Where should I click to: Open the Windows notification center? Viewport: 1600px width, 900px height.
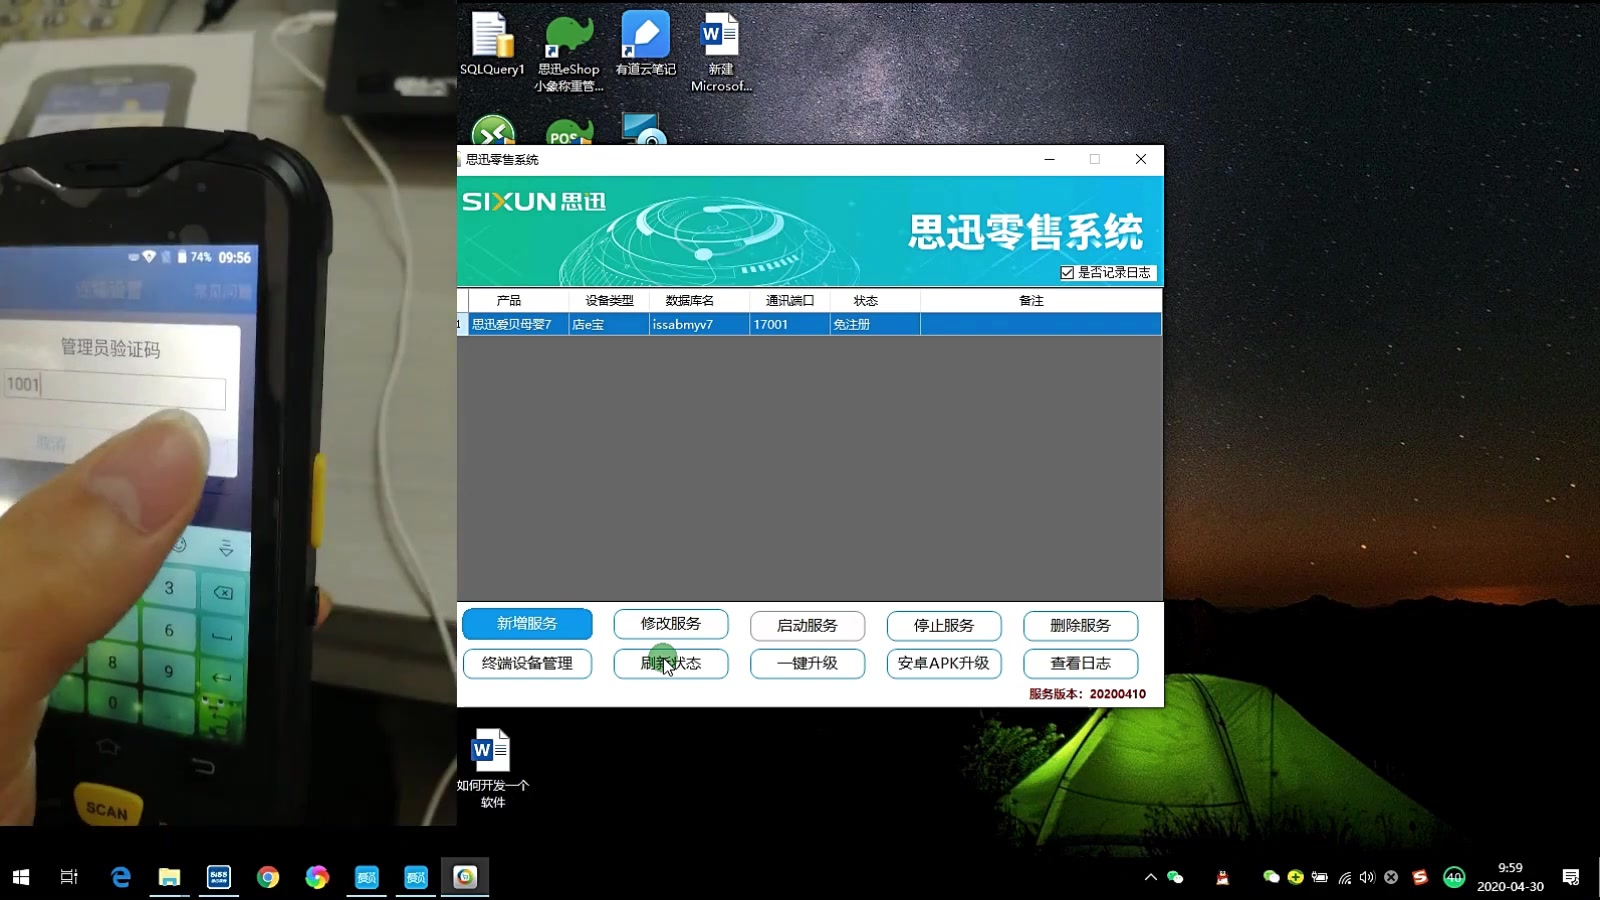pos(1571,877)
